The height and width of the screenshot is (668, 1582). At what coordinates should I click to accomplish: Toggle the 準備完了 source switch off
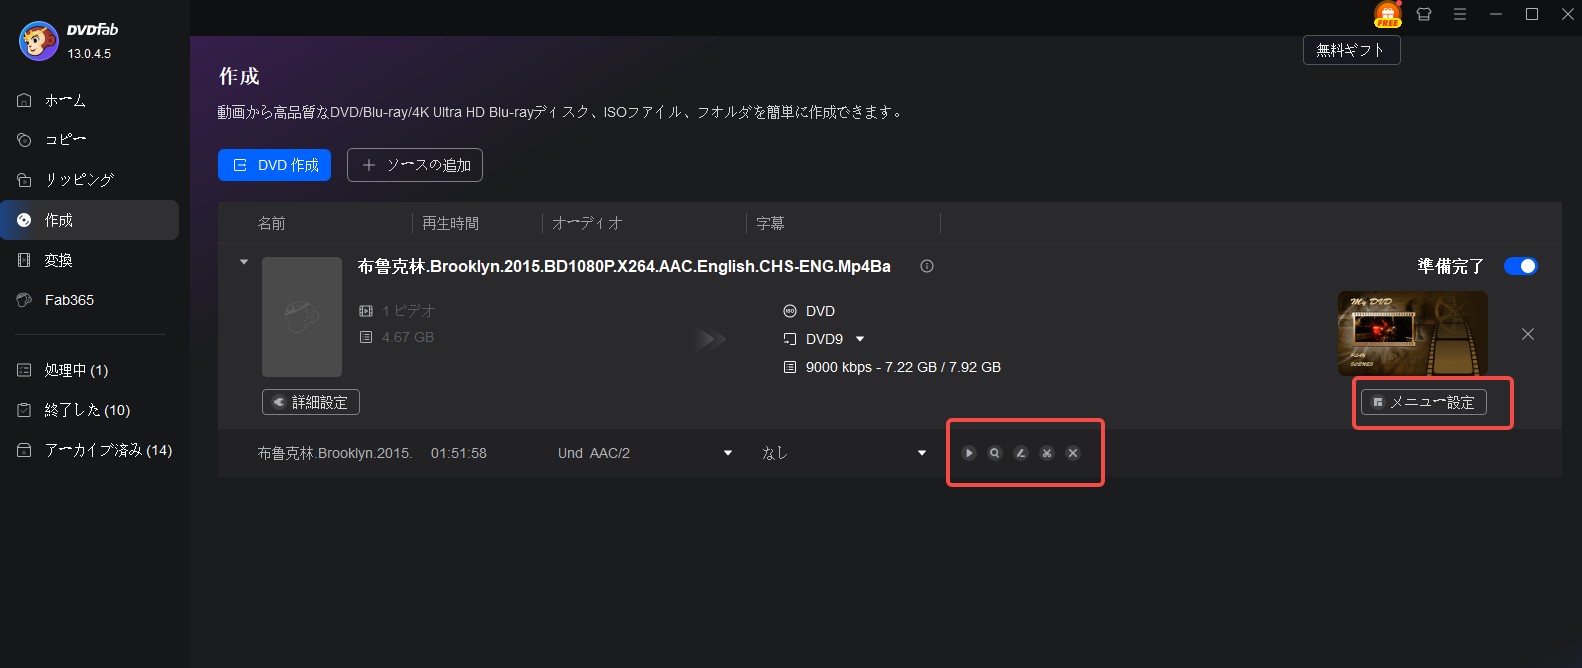[1520, 266]
